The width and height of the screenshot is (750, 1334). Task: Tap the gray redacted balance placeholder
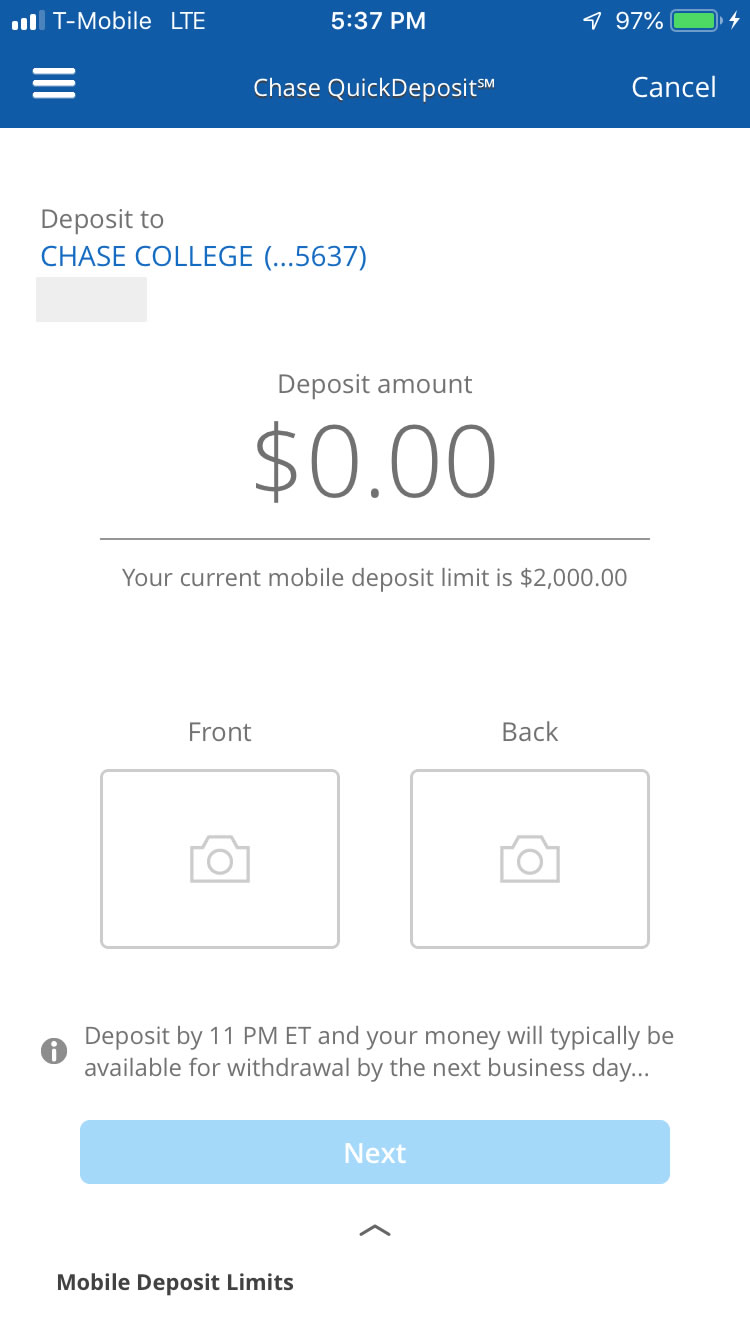pos(91,300)
